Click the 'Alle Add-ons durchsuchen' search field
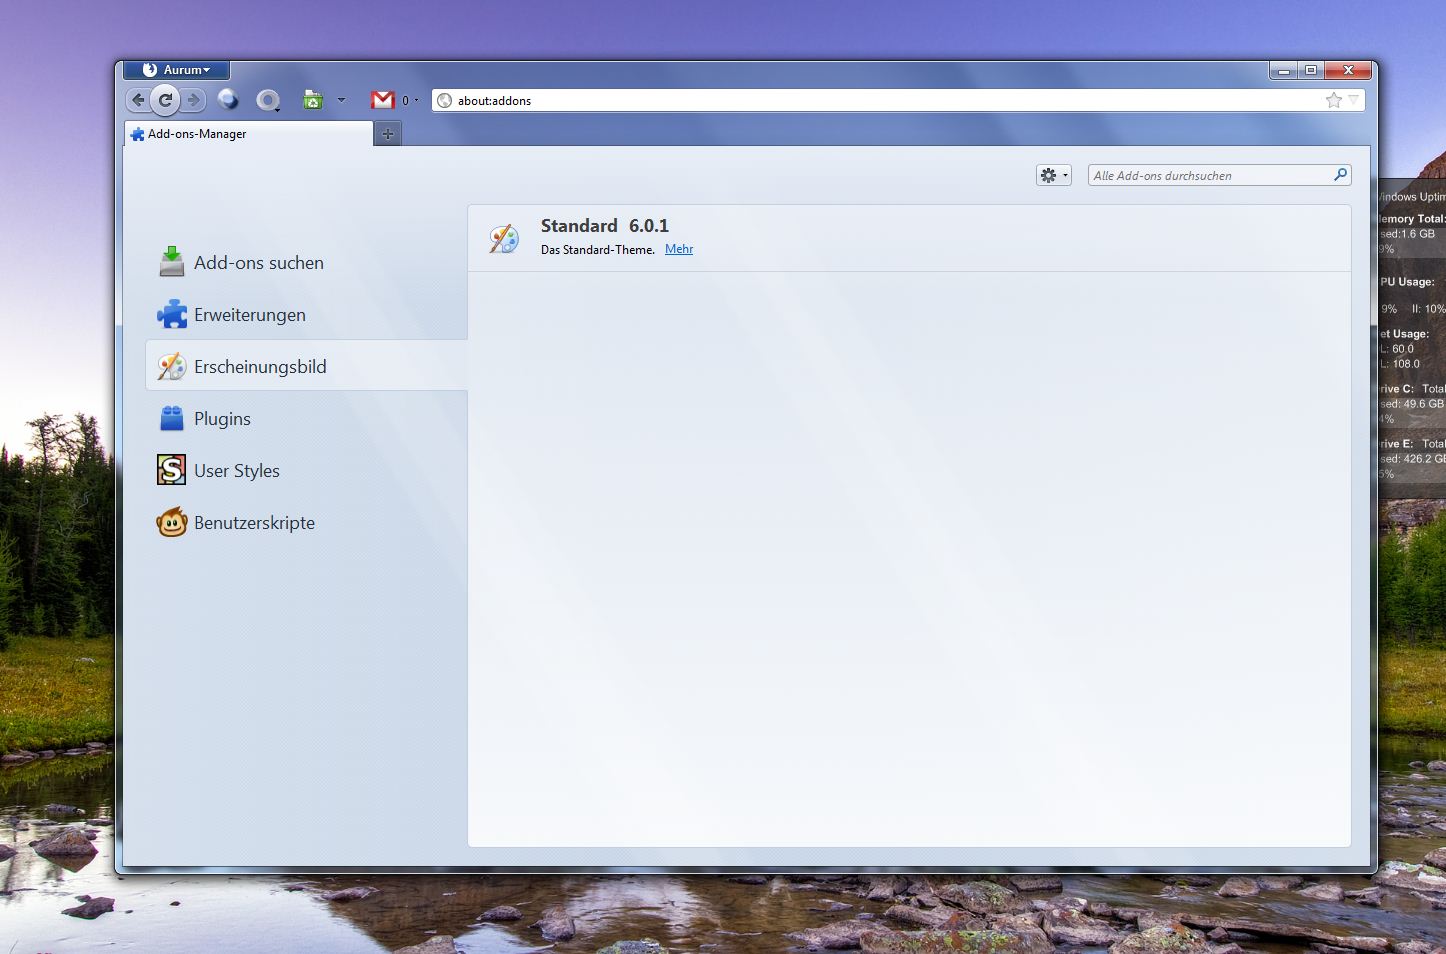The height and width of the screenshot is (954, 1446). pos(1219,175)
